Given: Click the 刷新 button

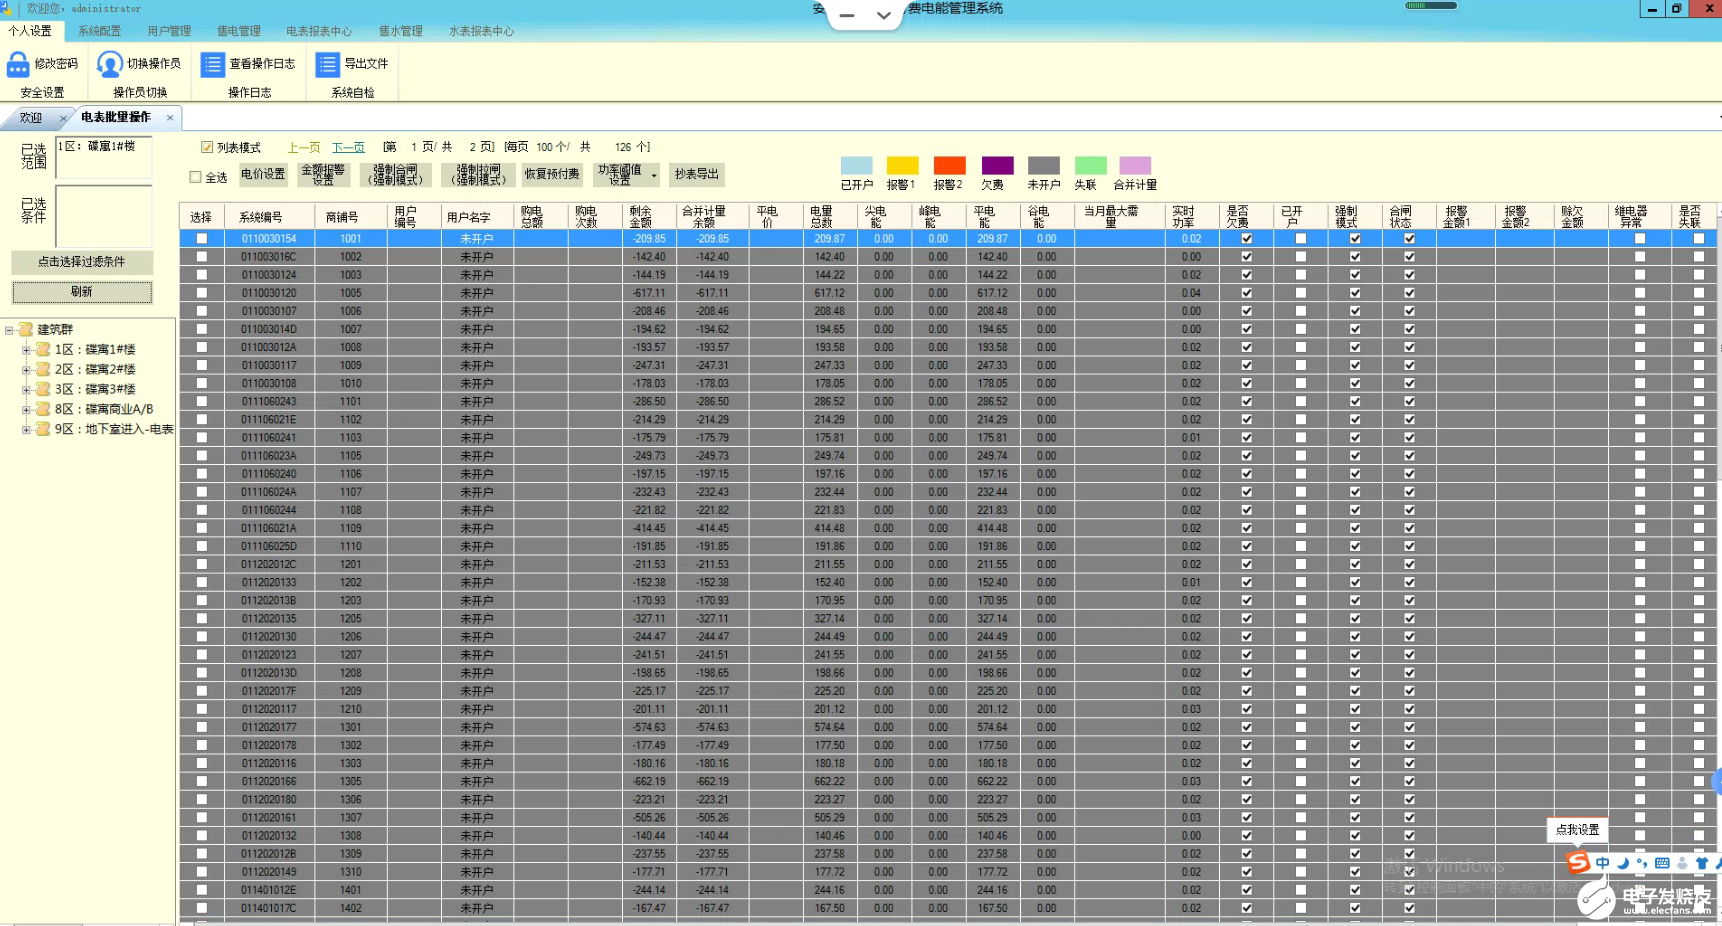Looking at the screenshot, I should 82,292.
